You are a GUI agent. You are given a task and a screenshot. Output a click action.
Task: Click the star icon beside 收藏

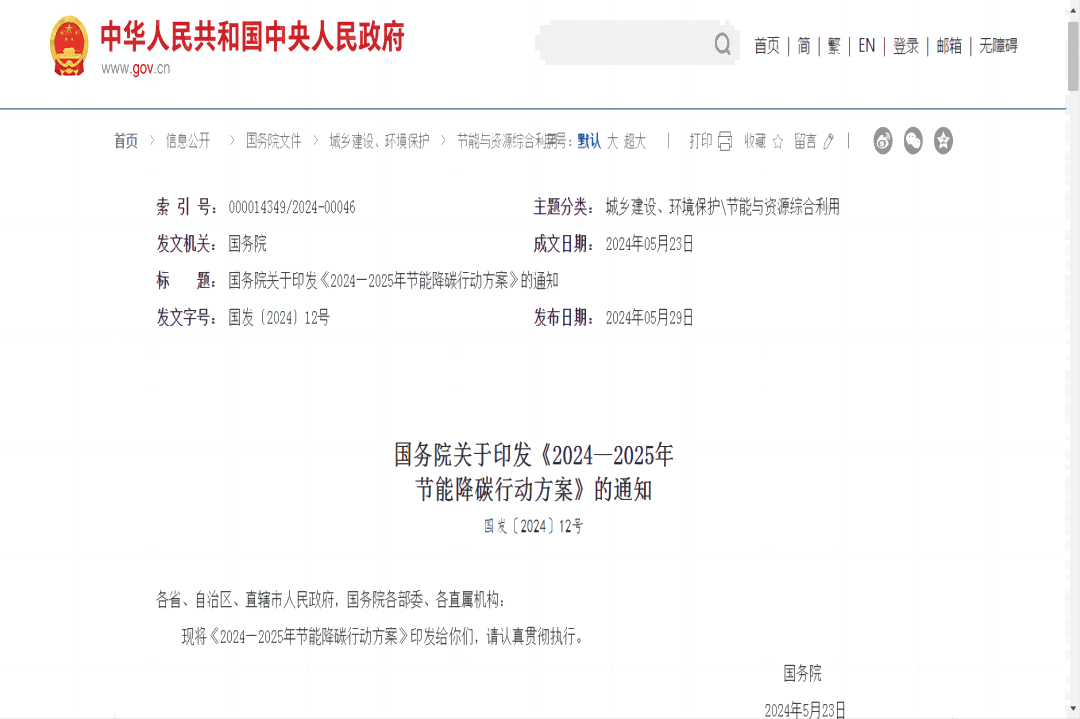pos(778,142)
